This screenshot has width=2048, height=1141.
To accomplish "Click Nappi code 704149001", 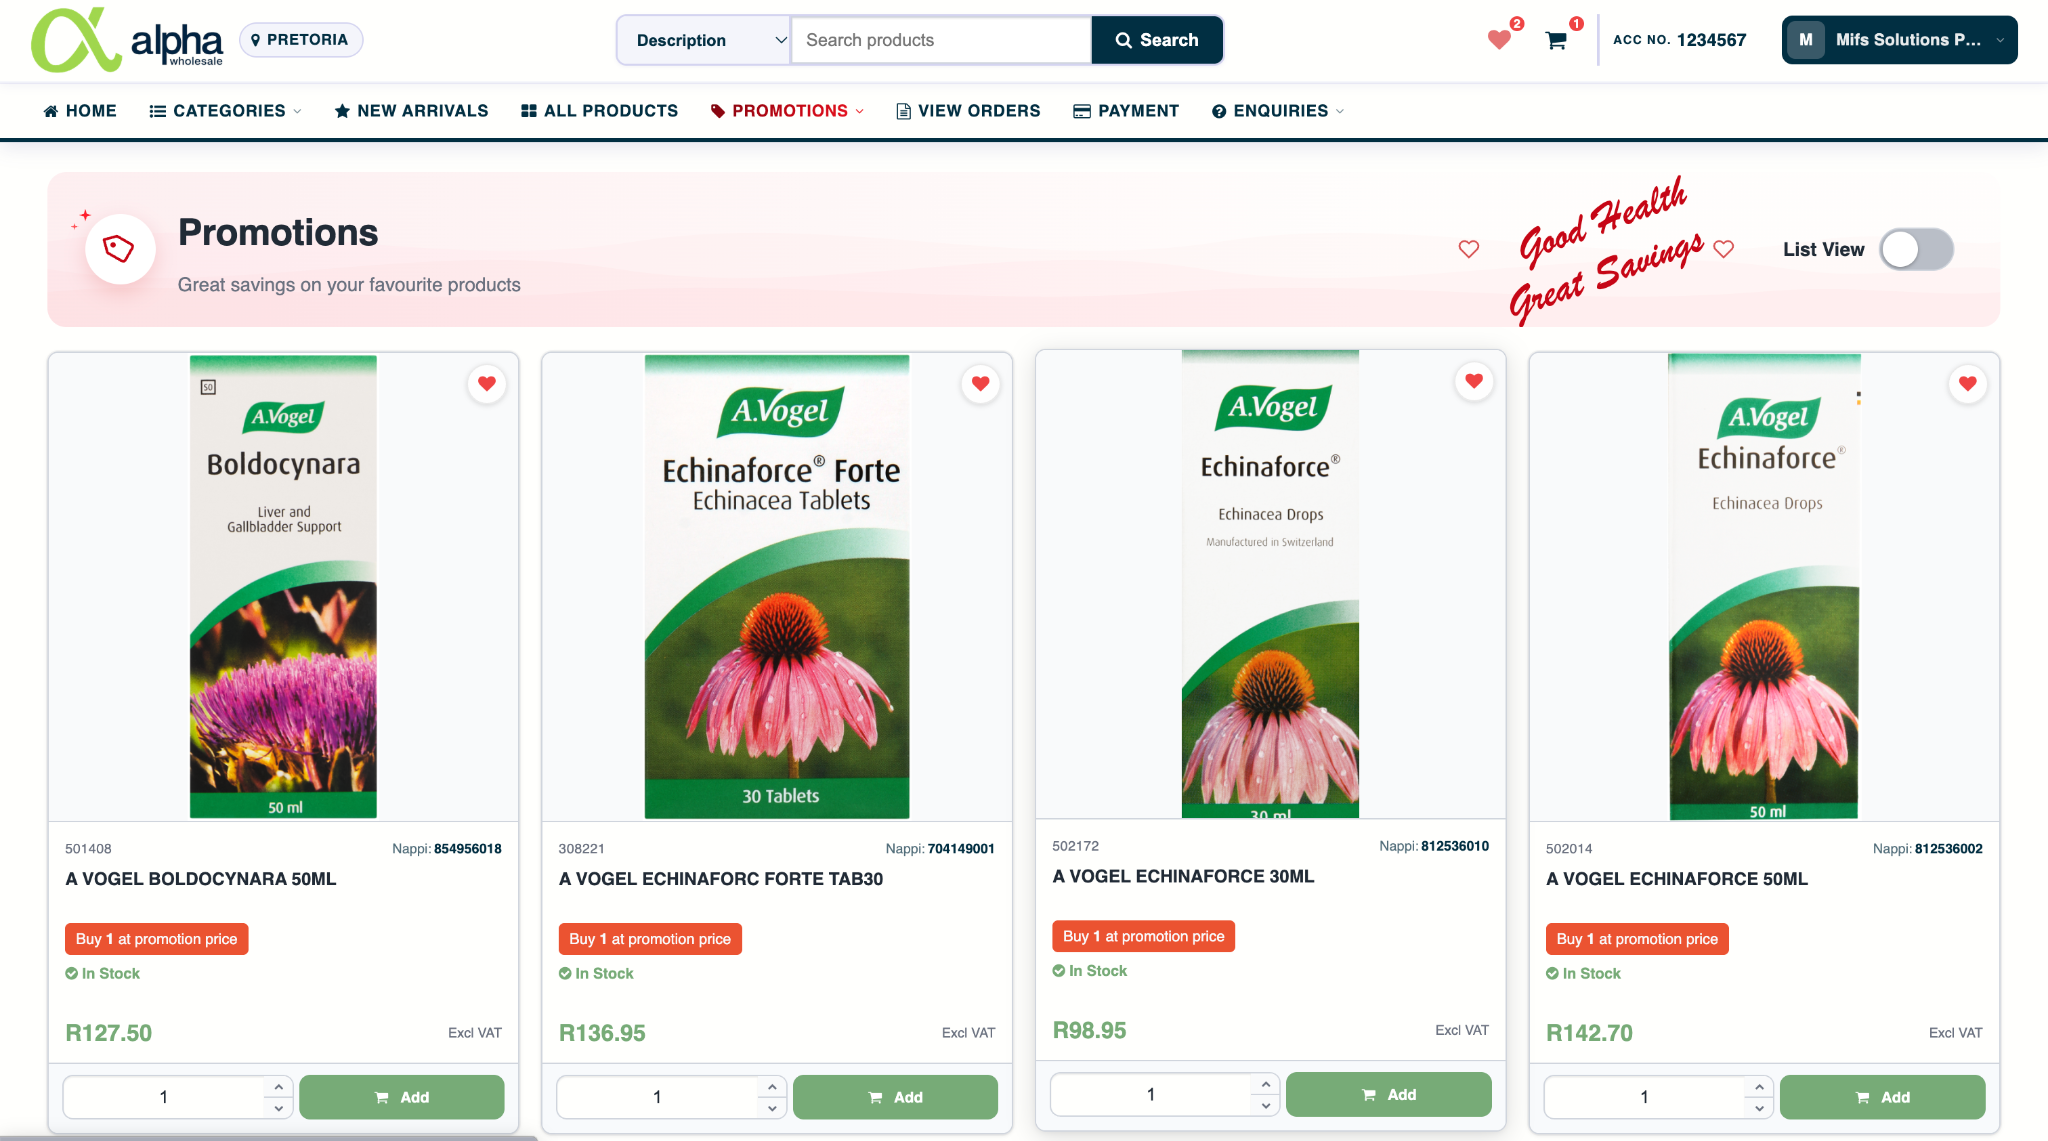I will click(961, 849).
